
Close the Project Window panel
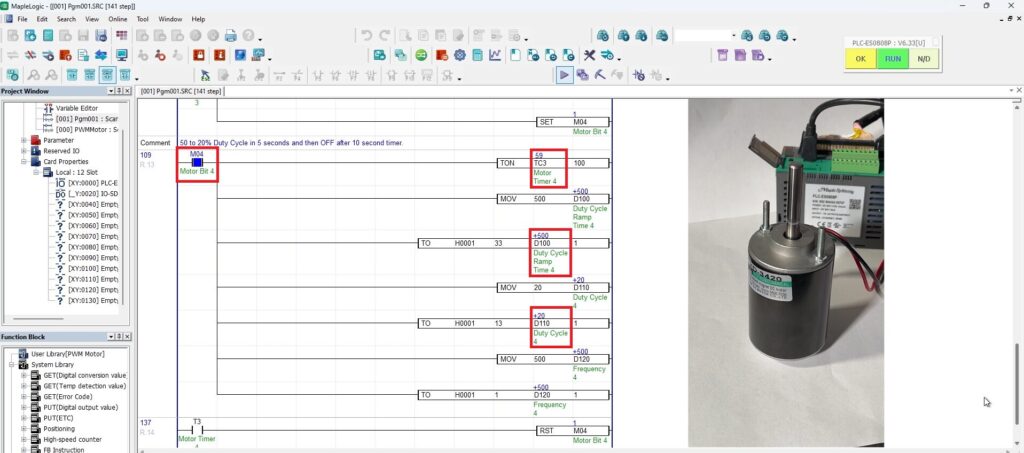[127, 91]
